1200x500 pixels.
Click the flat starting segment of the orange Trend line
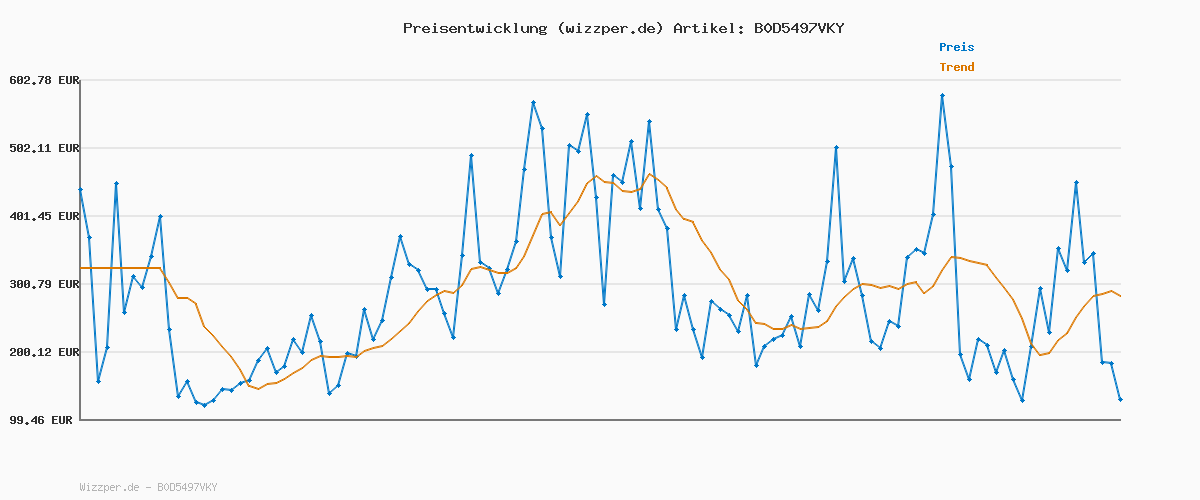point(120,268)
